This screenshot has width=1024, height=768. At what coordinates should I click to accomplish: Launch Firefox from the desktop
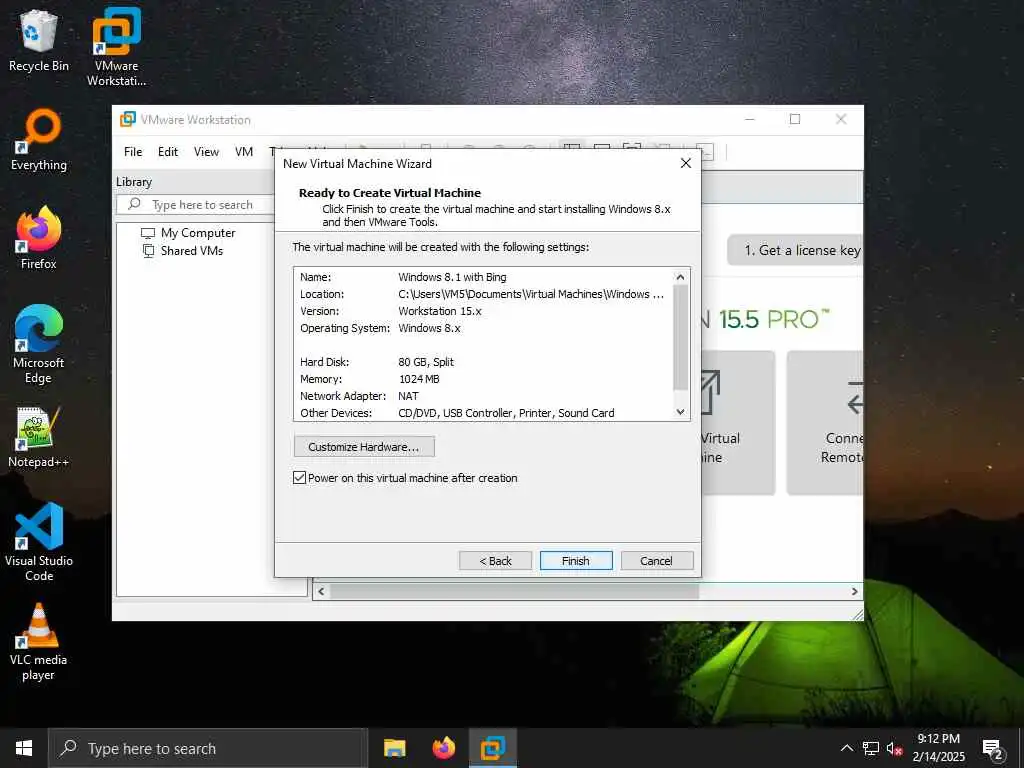(x=39, y=238)
